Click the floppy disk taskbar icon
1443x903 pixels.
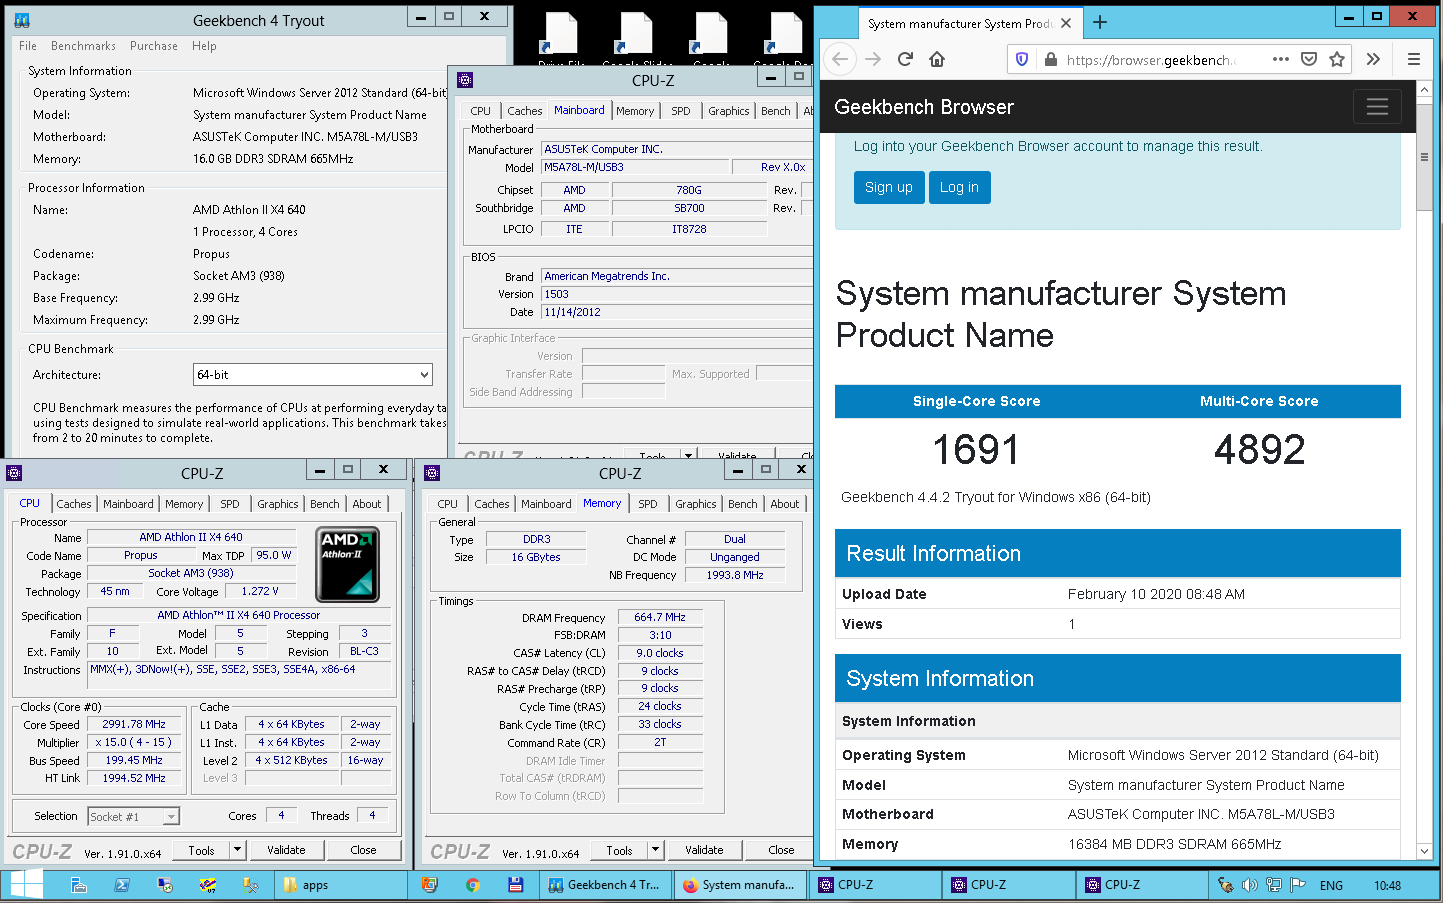click(x=516, y=885)
